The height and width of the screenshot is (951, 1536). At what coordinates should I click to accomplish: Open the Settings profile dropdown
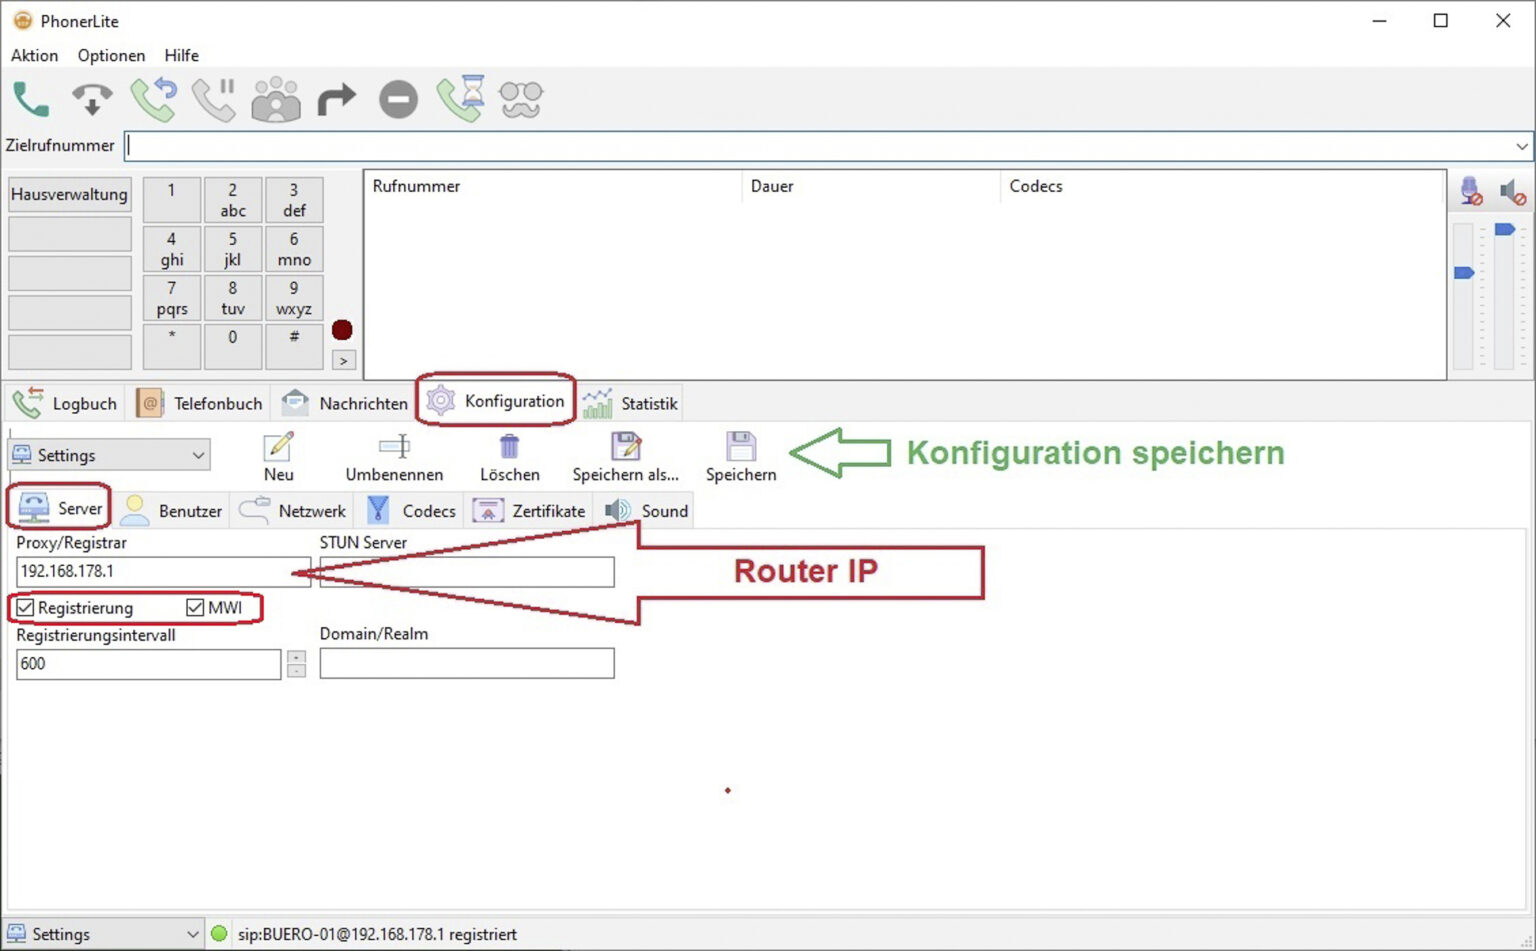[x=109, y=455]
